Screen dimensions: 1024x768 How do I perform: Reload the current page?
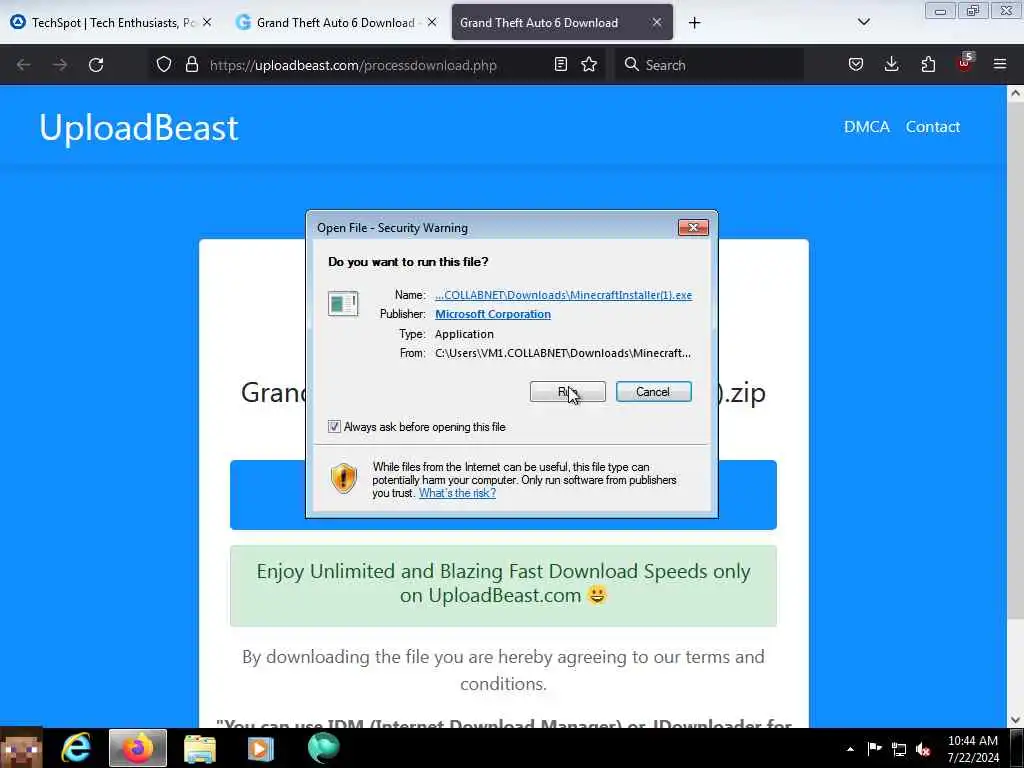96,65
